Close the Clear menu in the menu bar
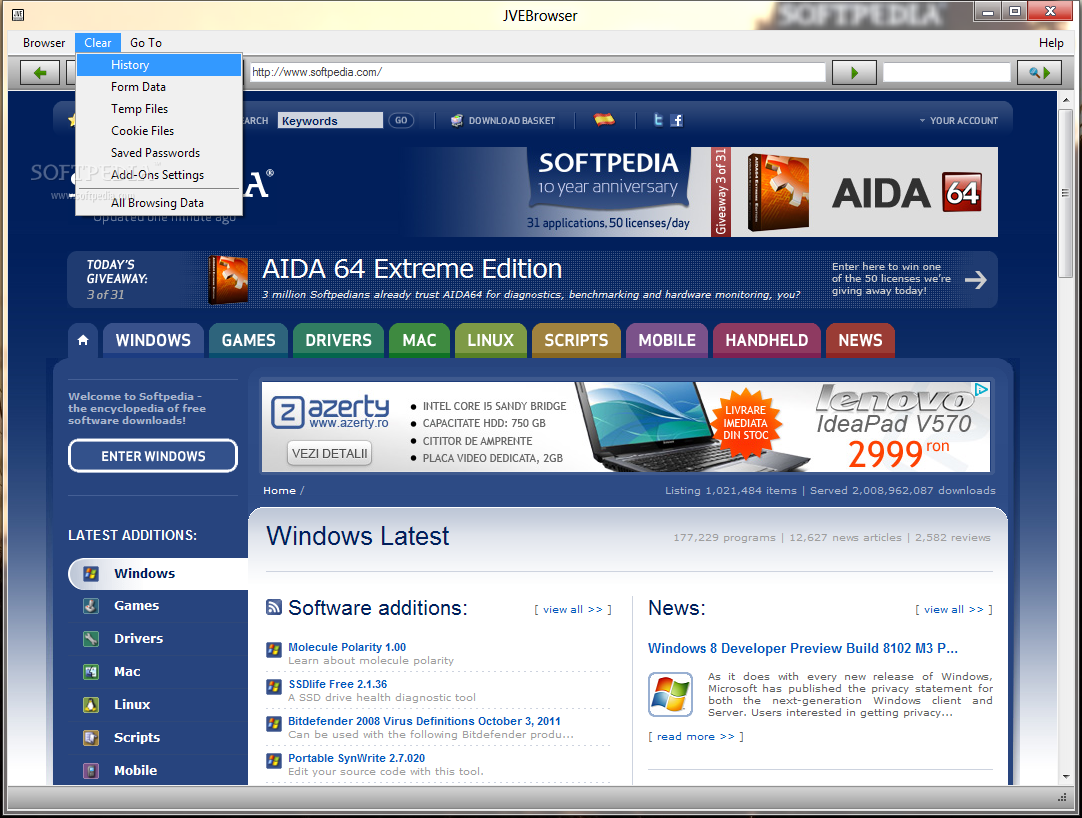This screenshot has width=1082, height=818. [x=98, y=43]
